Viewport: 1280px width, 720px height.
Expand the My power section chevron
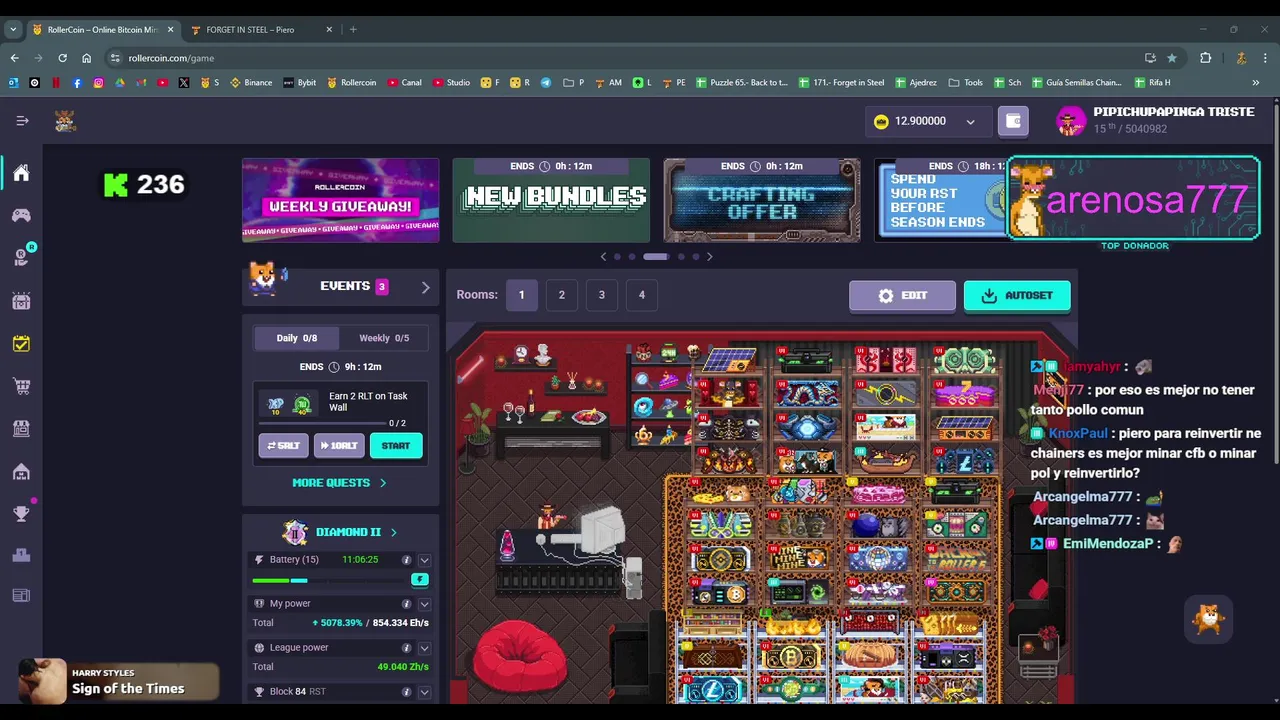pos(424,604)
